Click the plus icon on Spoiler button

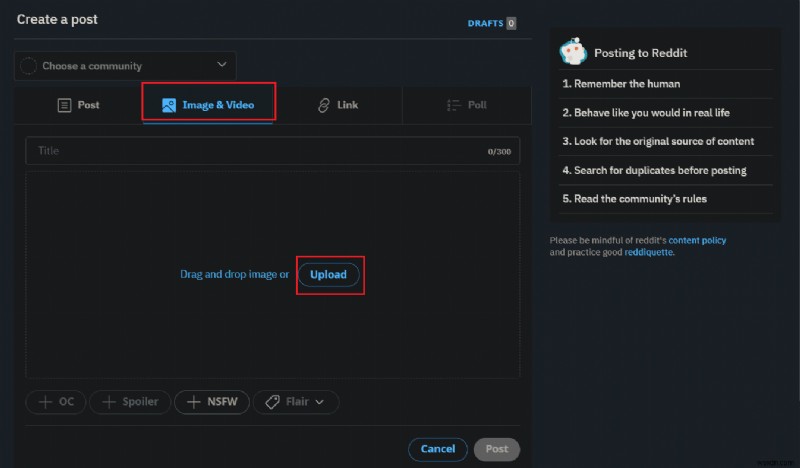[109, 402]
